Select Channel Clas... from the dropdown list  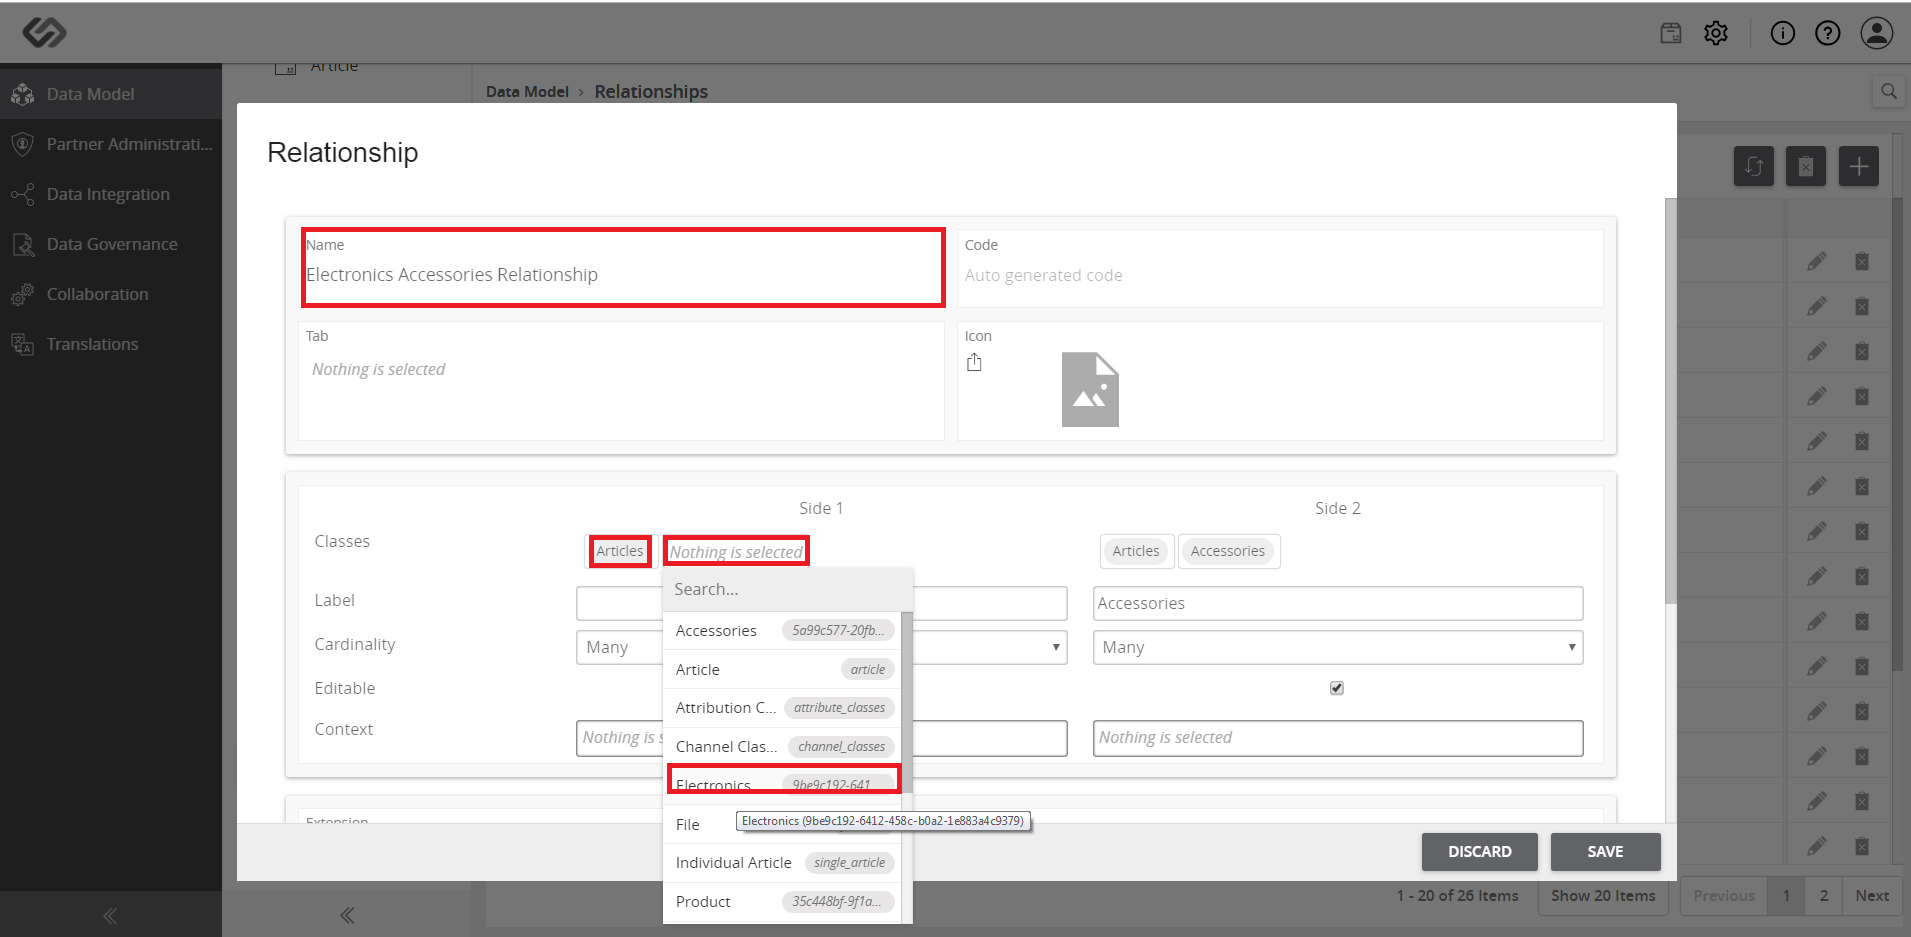click(x=782, y=747)
